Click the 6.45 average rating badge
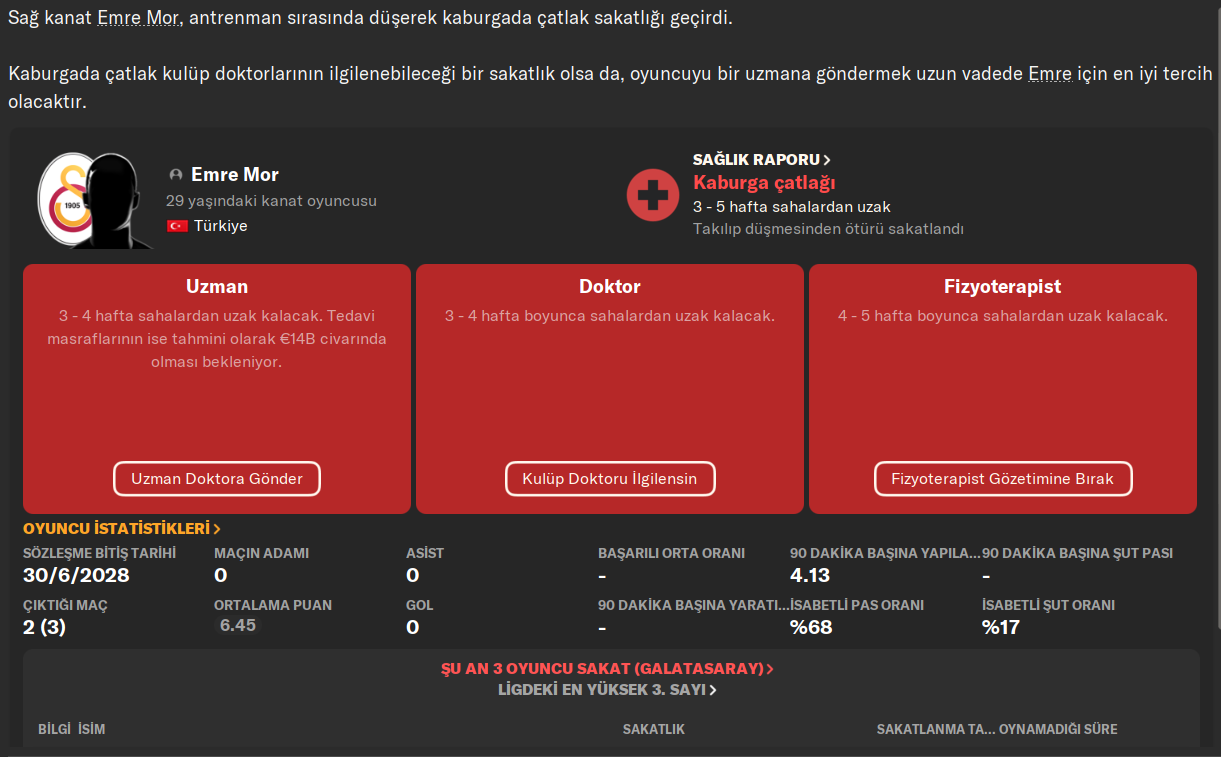Viewport: 1221px width, 757px height. [238, 626]
